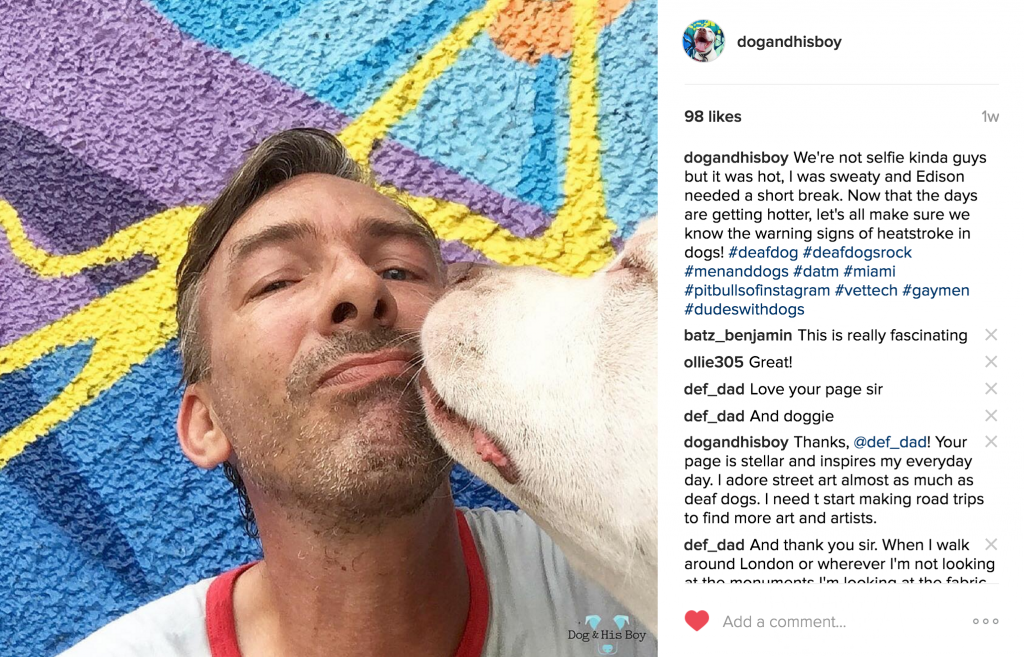Viewport: 1024px width, 657px height.
Task: Follow the #pitbullsofinstagram hashtag link
Action: coord(757,290)
